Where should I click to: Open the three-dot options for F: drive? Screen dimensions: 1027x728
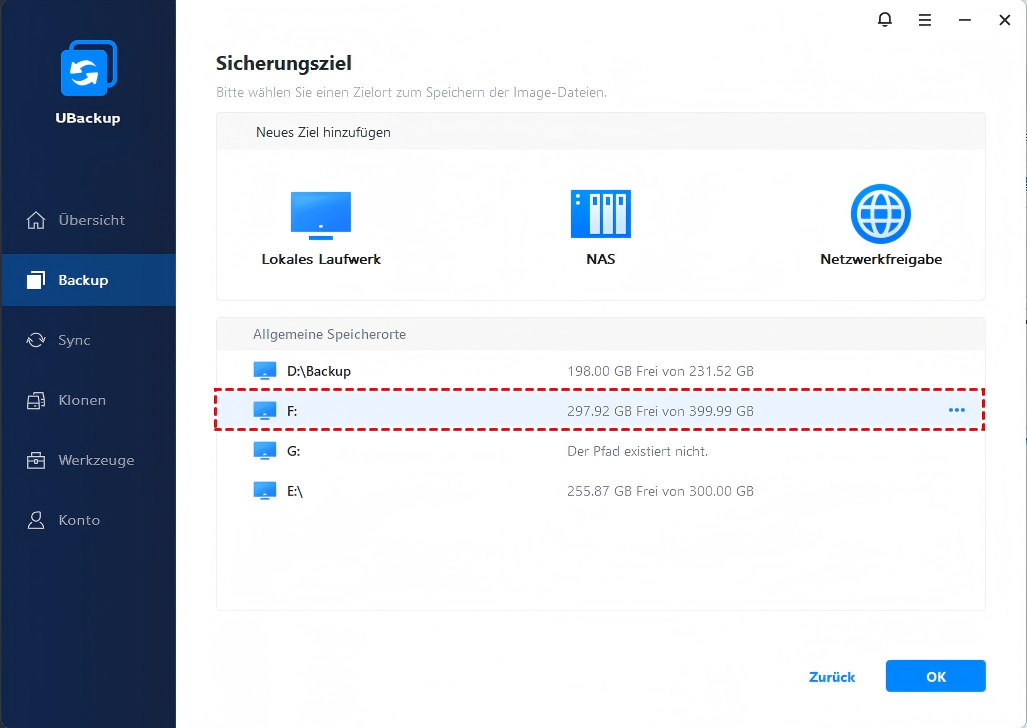[x=956, y=410]
